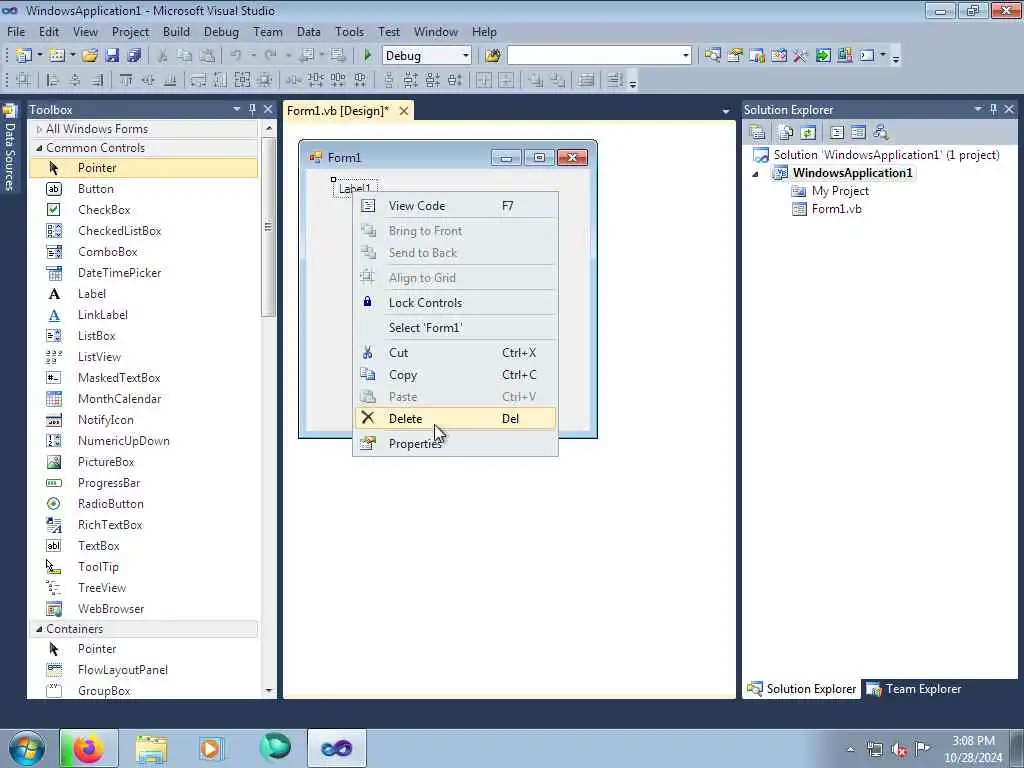Collapse the Common Controls toolbox group
This screenshot has height=768, width=1024.
point(39,148)
